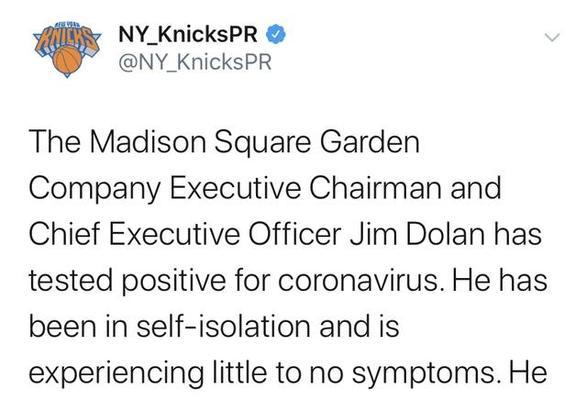Expand the tweet options chevron

pyautogui.click(x=552, y=37)
